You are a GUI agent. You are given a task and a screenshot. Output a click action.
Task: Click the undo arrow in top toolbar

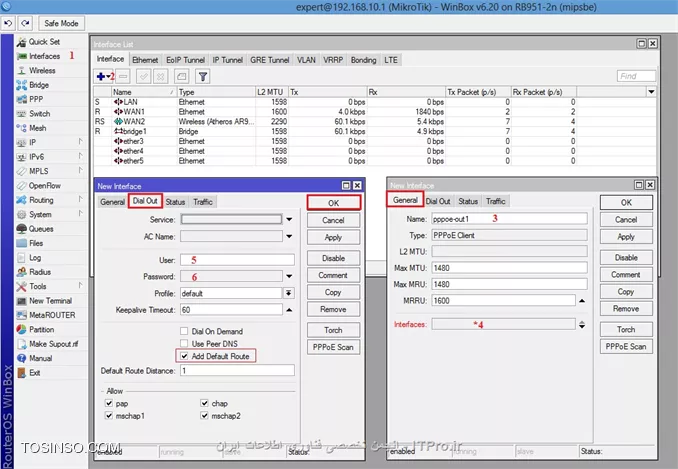point(8,23)
